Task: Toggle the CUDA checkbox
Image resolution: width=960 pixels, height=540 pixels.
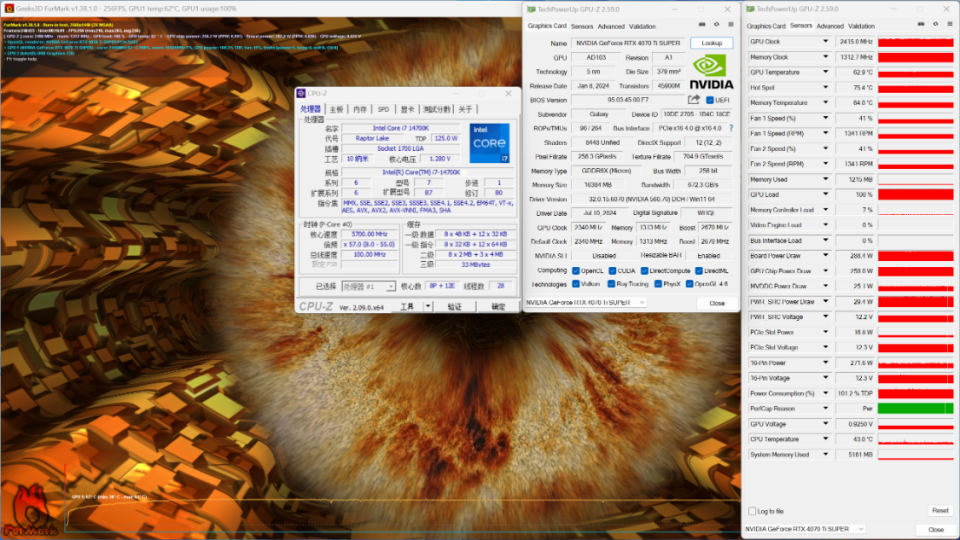Action: [x=612, y=271]
